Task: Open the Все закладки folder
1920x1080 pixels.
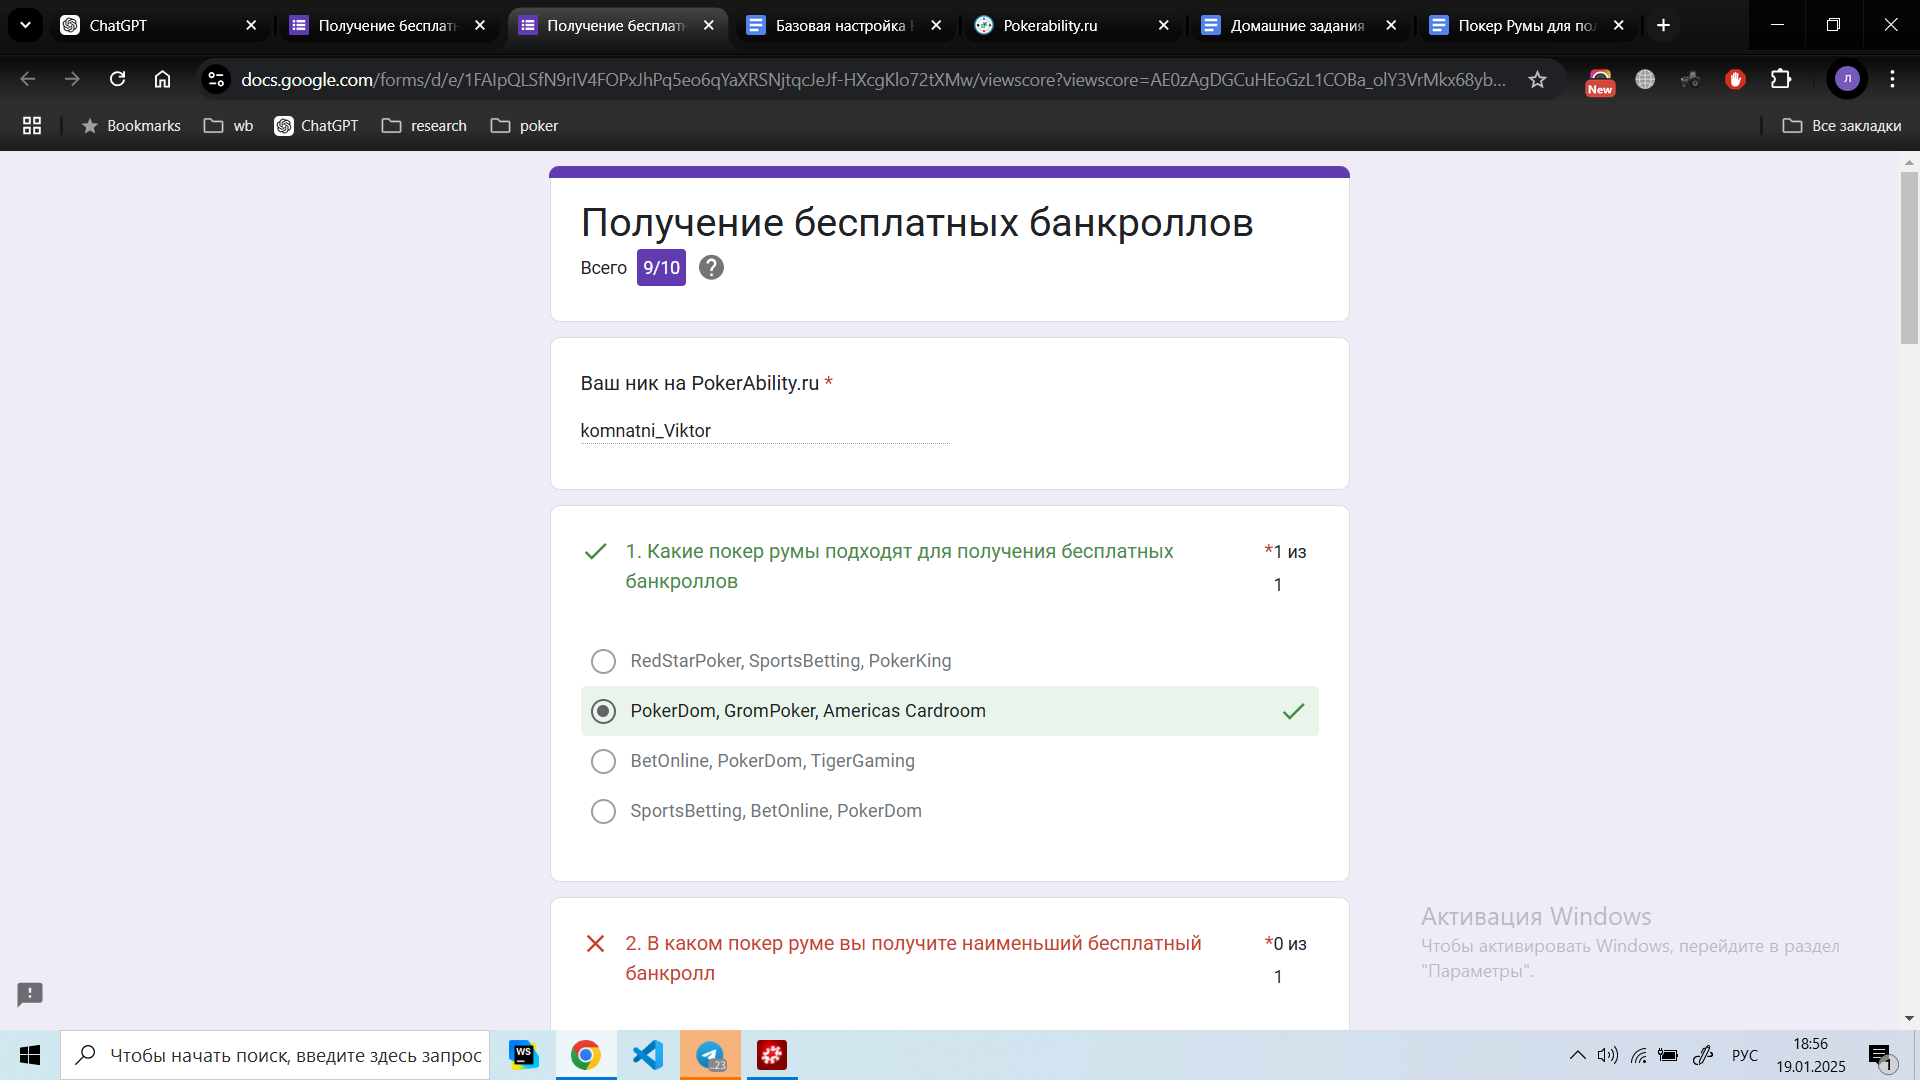Action: pyautogui.click(x=1842, y=125)
